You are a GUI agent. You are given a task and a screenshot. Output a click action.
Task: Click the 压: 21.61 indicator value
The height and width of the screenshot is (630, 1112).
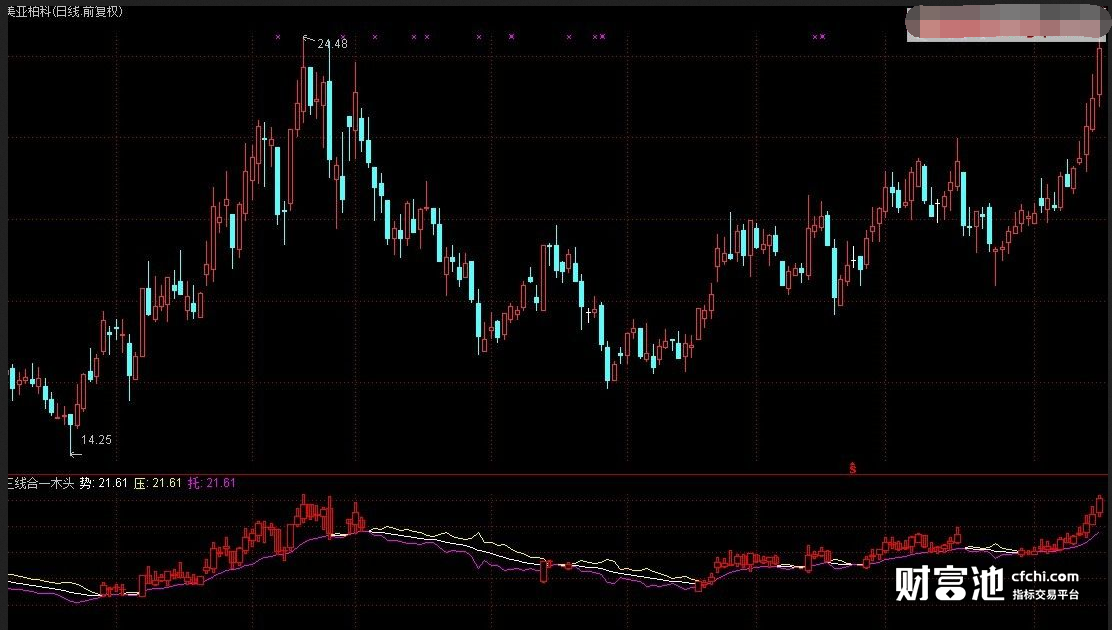tap(158, 483)
